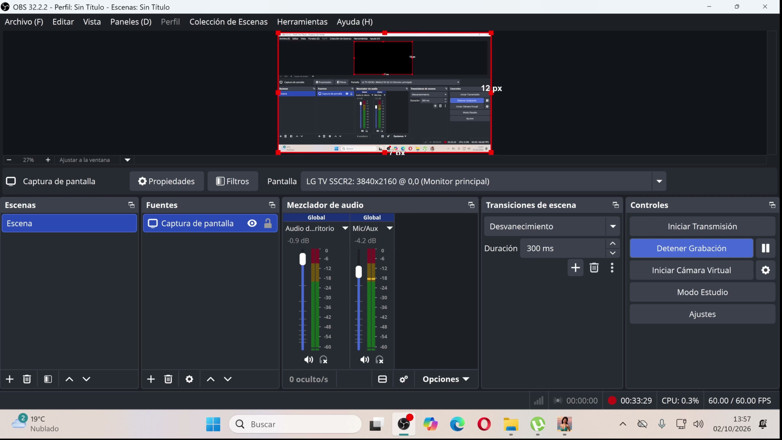The image size is (782, 440).
Task: Open Microsoft Edge from taskbar
Action: (457, 424)
